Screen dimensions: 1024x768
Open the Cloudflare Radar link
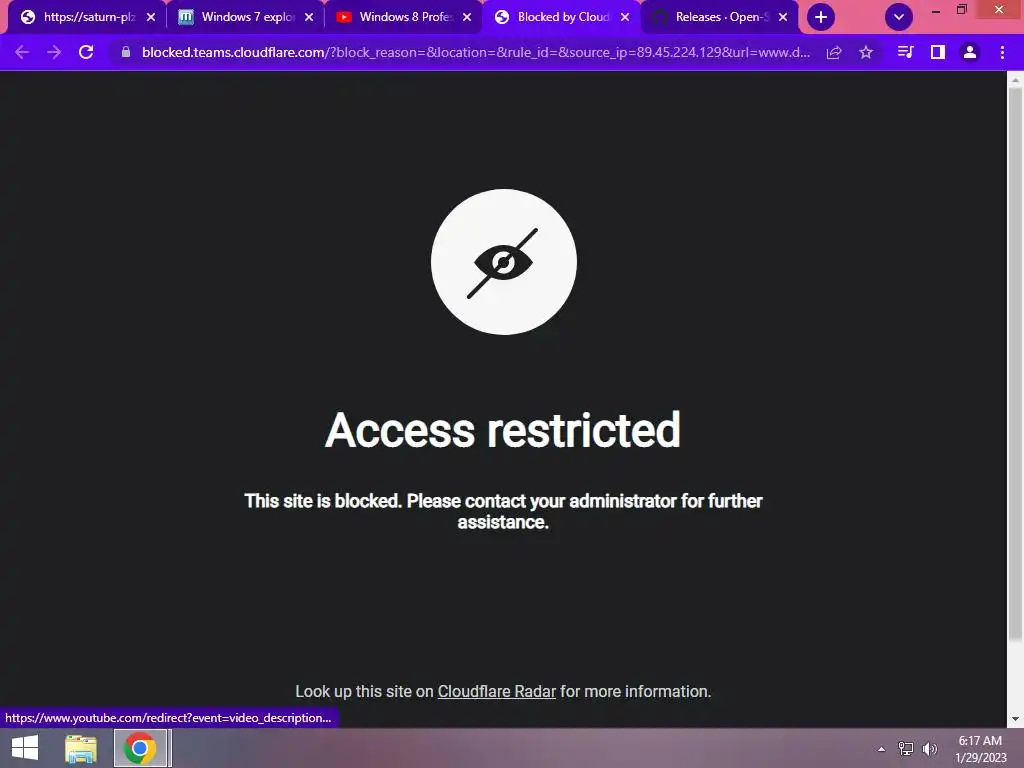click(496, 692)
